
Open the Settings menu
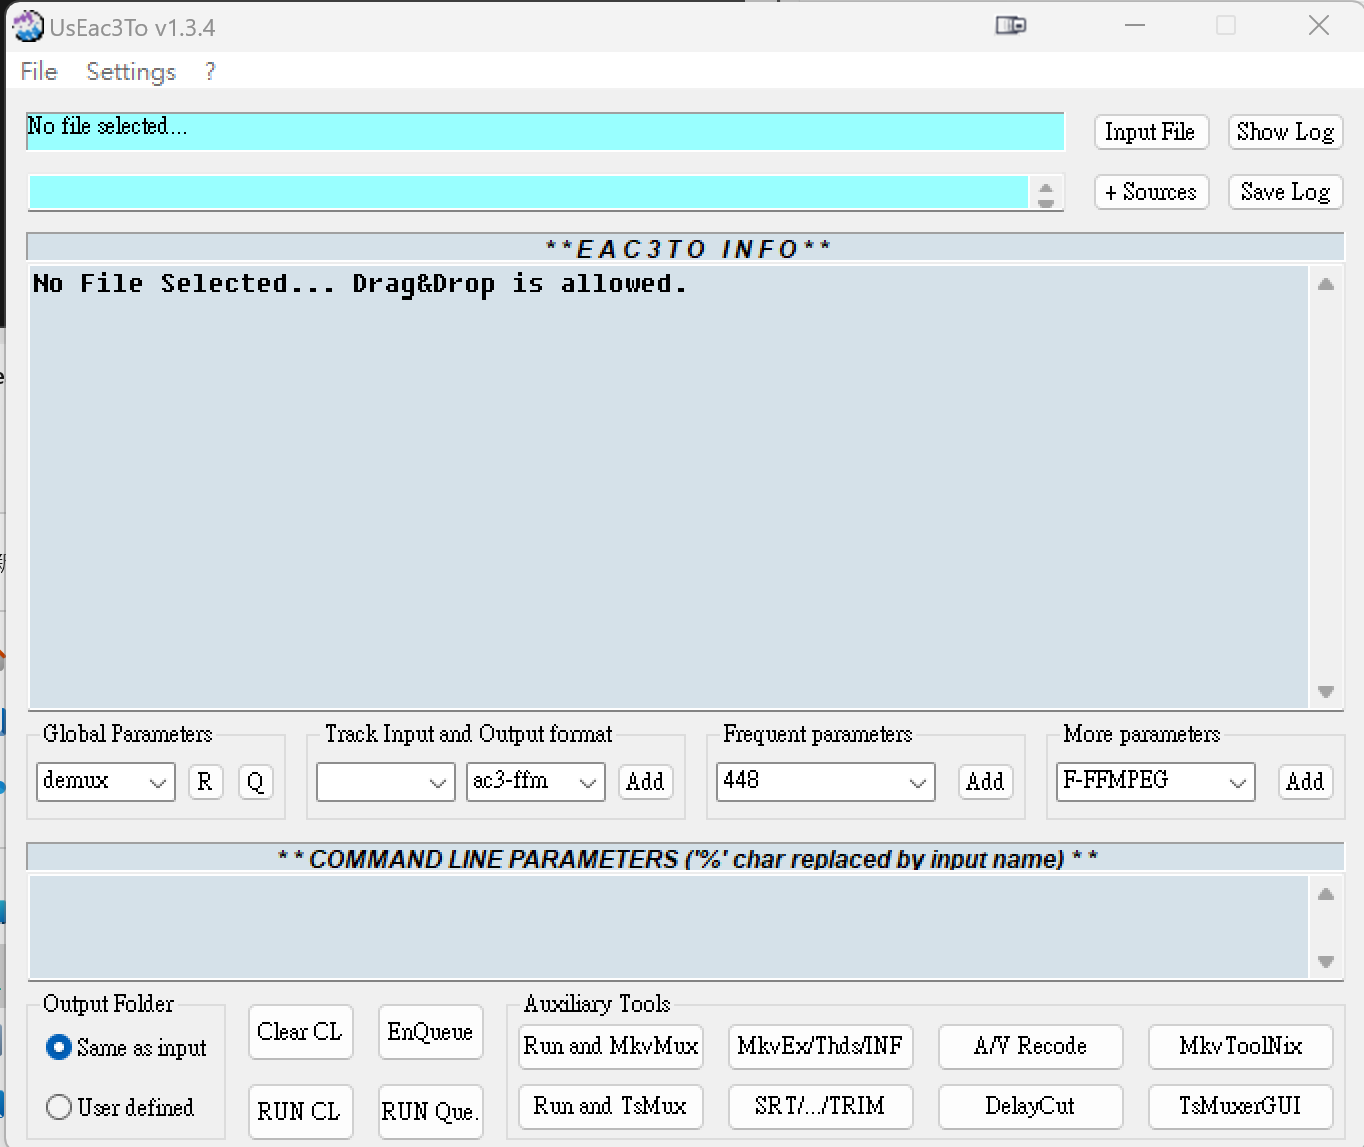[131, 72]
